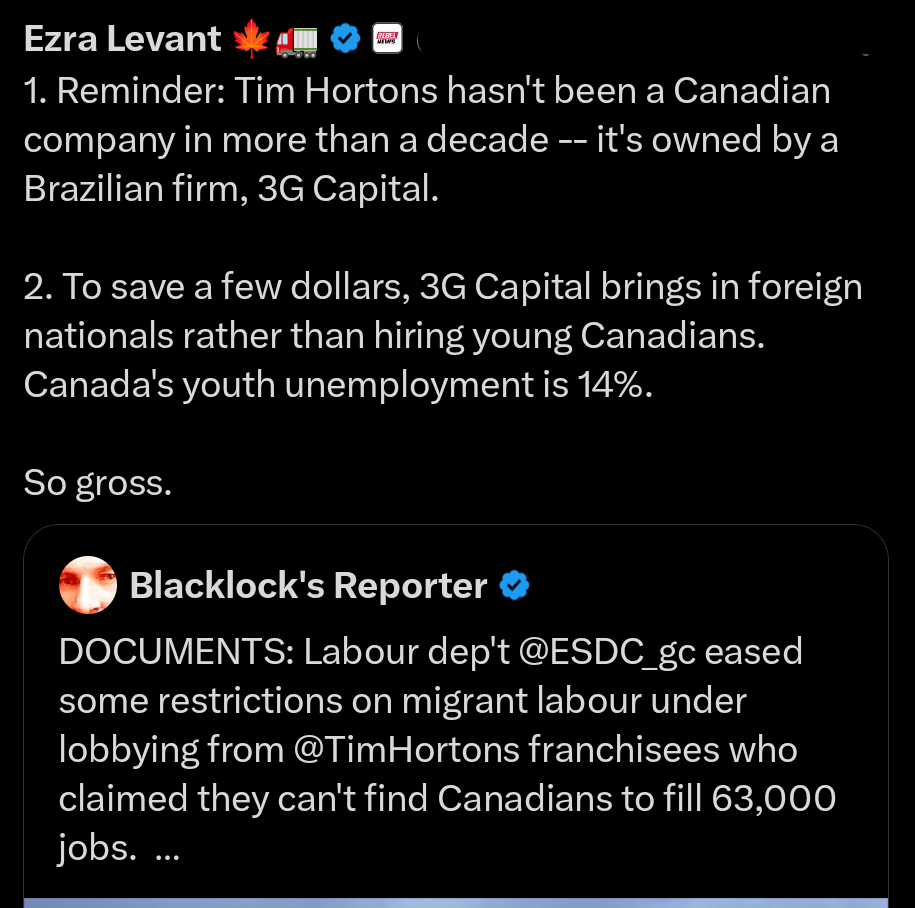The width and height of the screenshot is (915, 908).
Task: Visit Blacklock's Reporter profile via their name
Action: (307, 585)
